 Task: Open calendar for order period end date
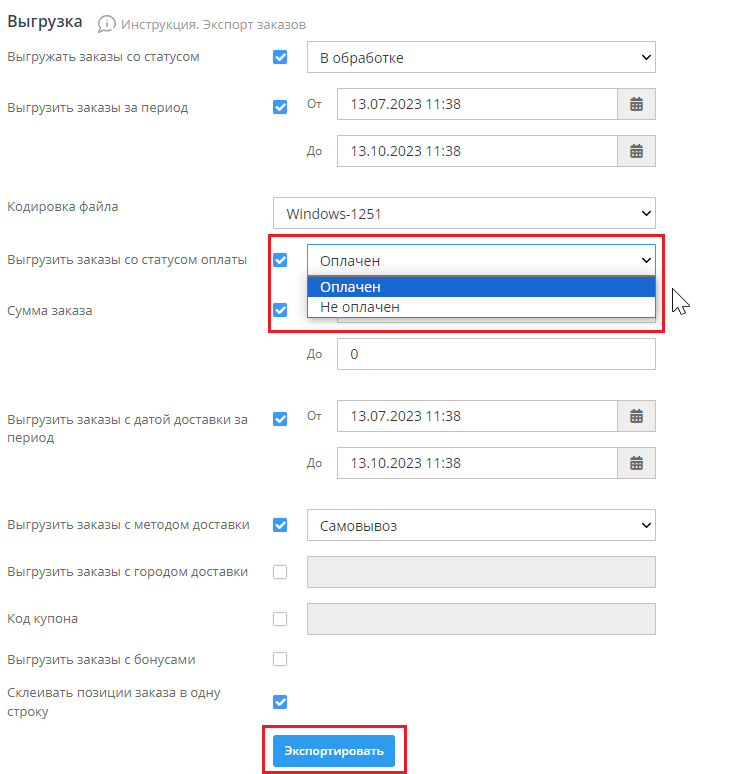636,151
